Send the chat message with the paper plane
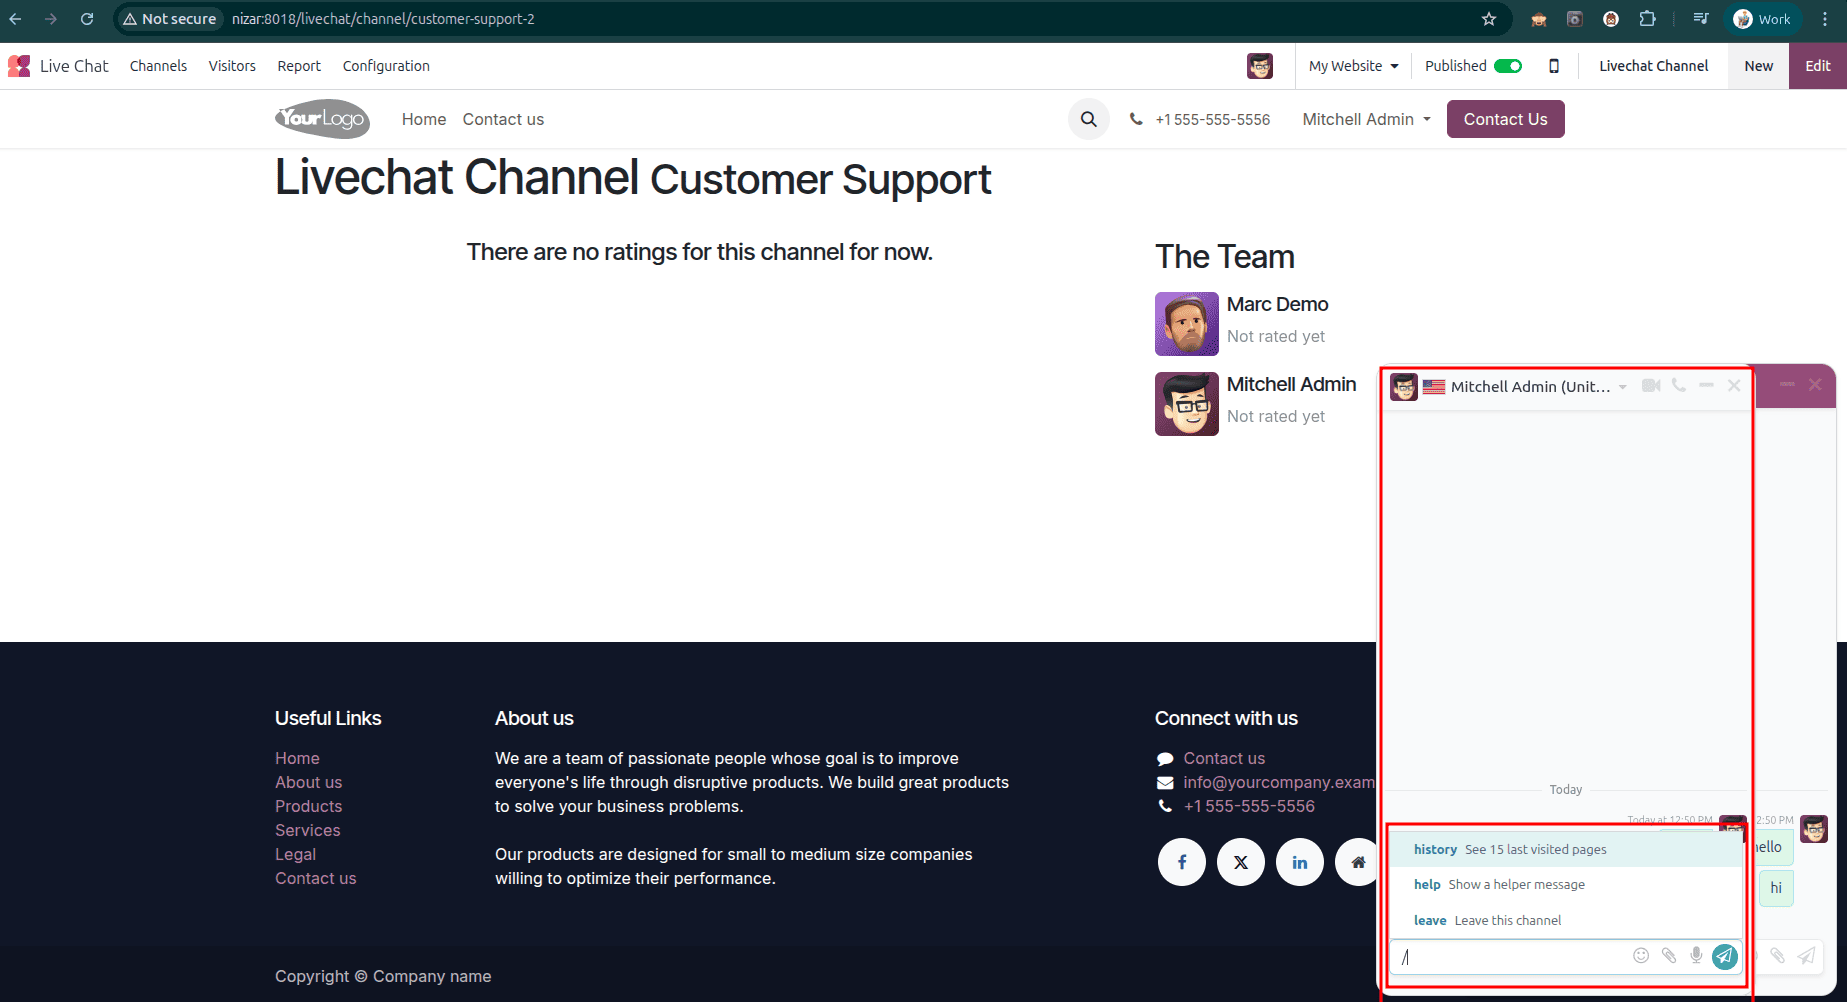This screenshot has width=1847, height=1002. click(x=1724, y=956)
